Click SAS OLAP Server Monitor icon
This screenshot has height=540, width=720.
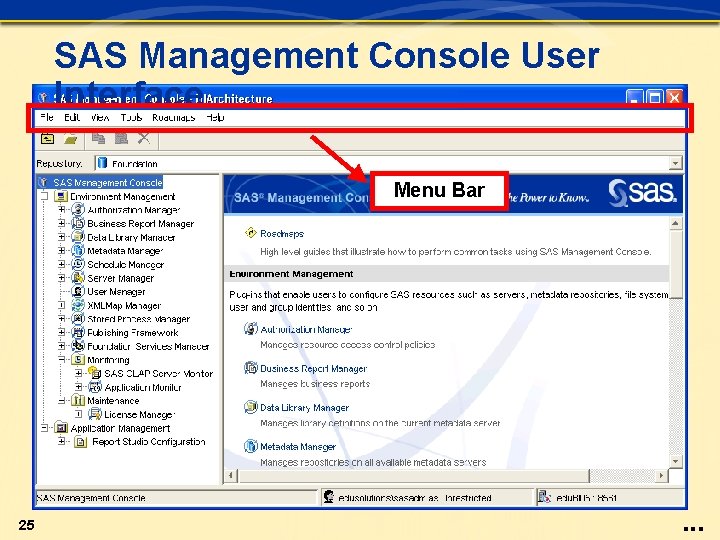(95, 373)
